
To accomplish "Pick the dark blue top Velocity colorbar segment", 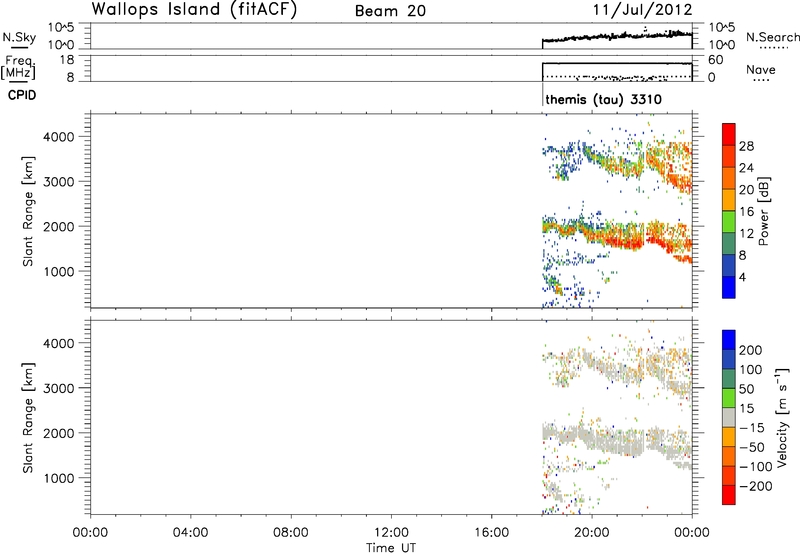I will (729, 340).
